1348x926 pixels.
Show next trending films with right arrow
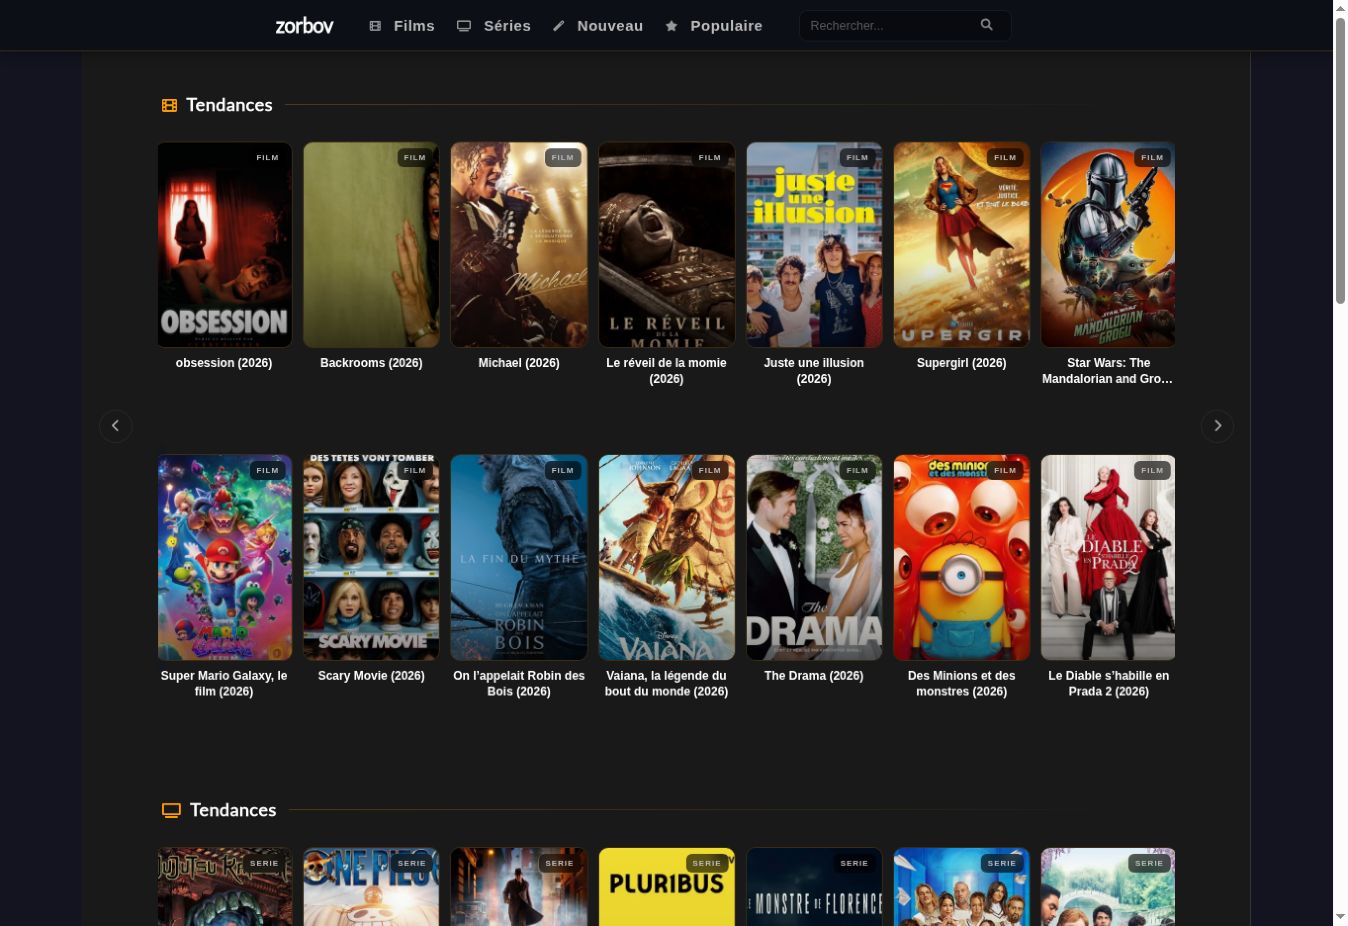[1217, 426]
